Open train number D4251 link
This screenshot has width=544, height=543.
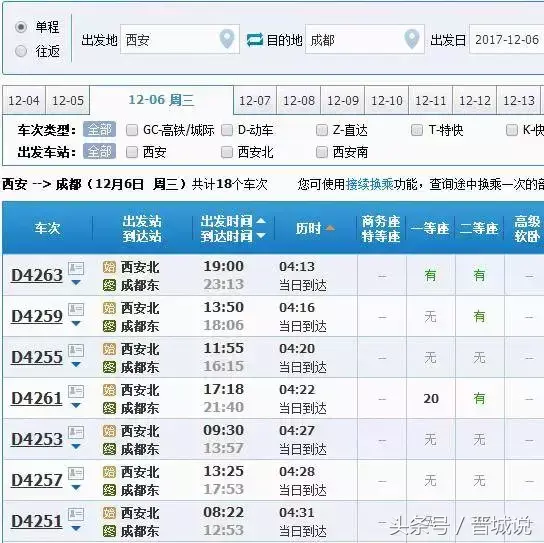pos(36,521)
